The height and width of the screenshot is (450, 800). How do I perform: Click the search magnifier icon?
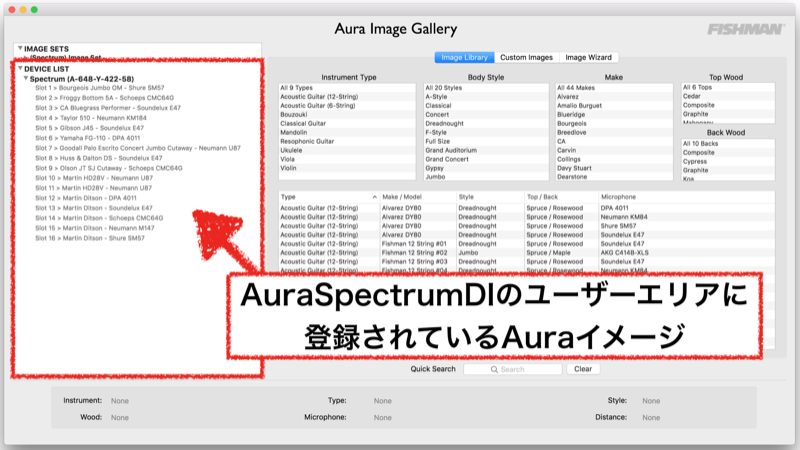point(494,369)
